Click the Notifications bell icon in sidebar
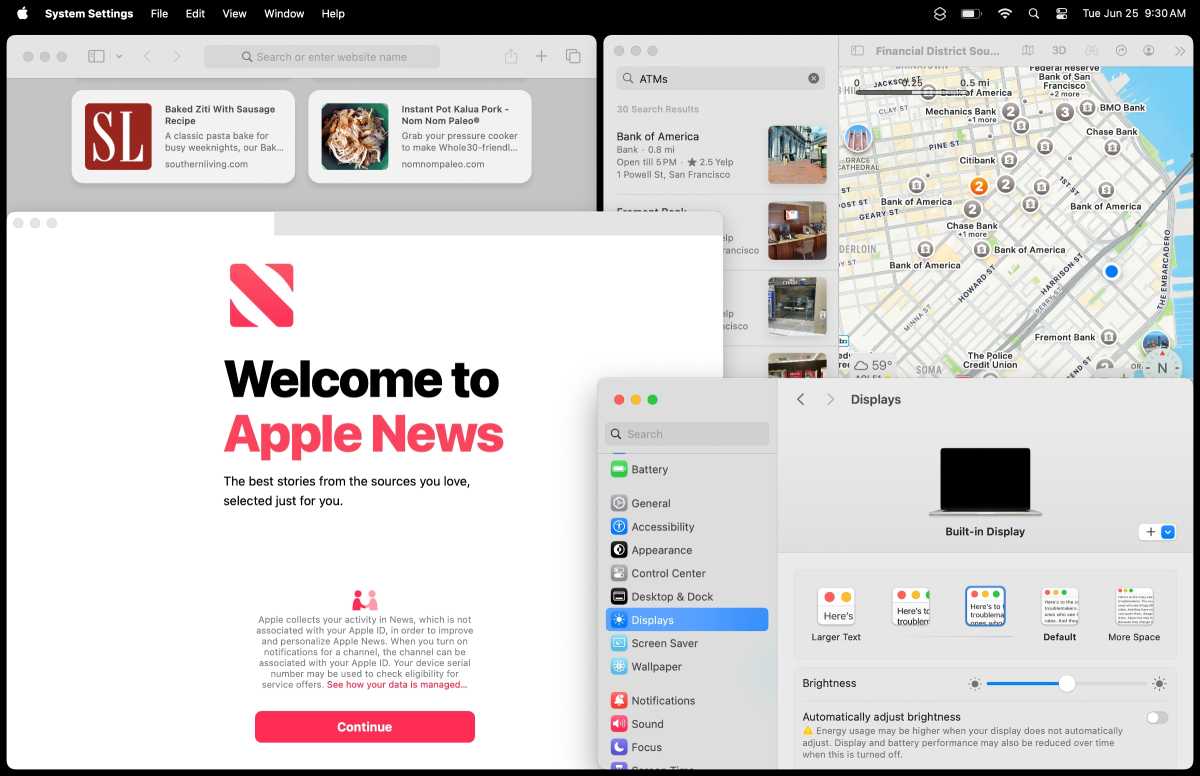 [x=619, y=701]
